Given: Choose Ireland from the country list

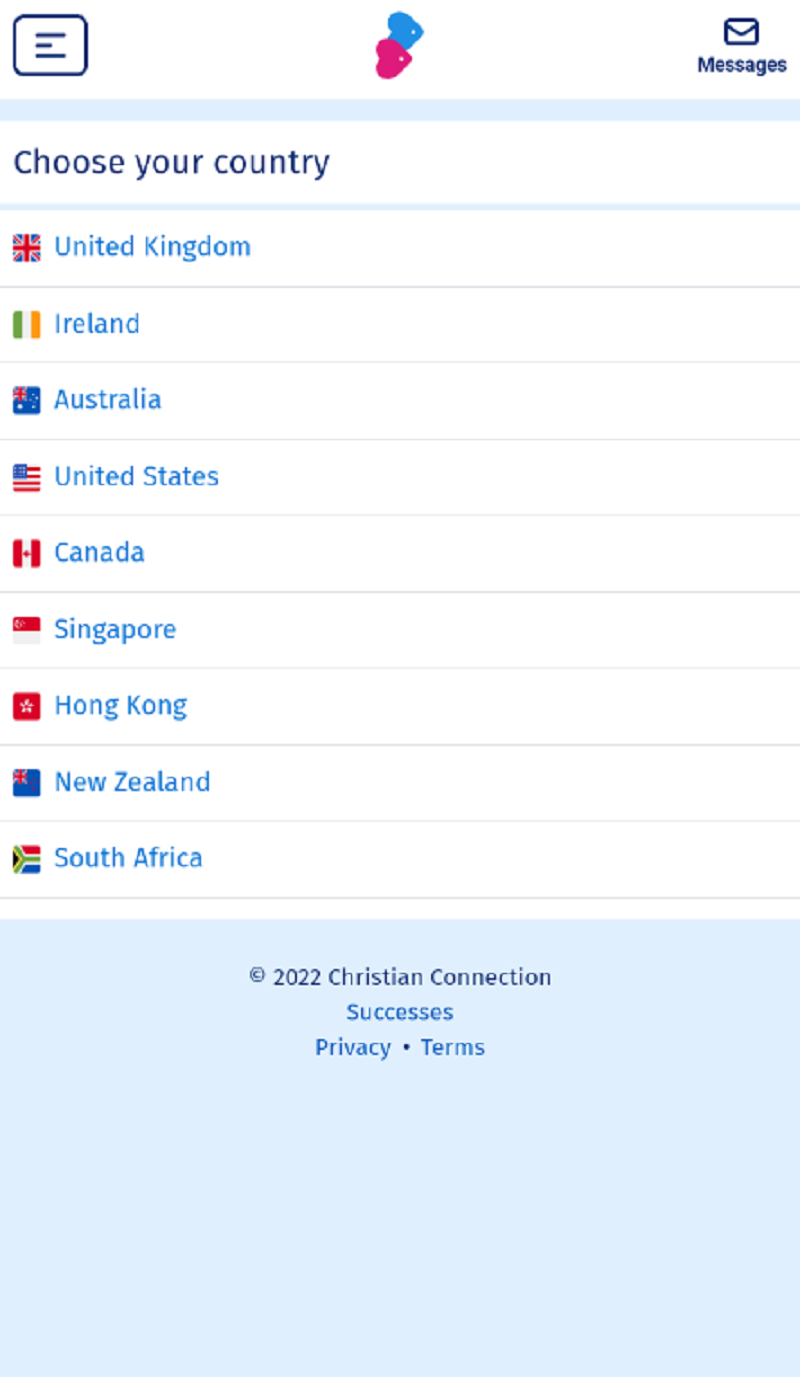Looking at the screenshot, I should (97, 324).
